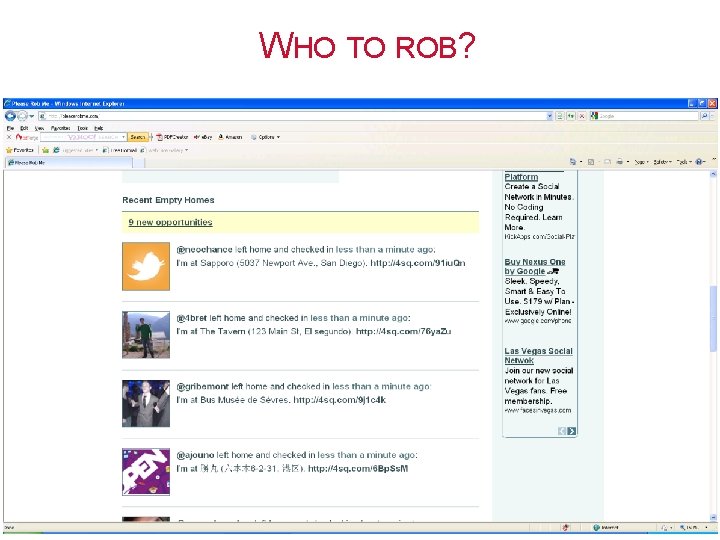
Task: Click the Help question mark icon
Action: click(x=700, y=162)
